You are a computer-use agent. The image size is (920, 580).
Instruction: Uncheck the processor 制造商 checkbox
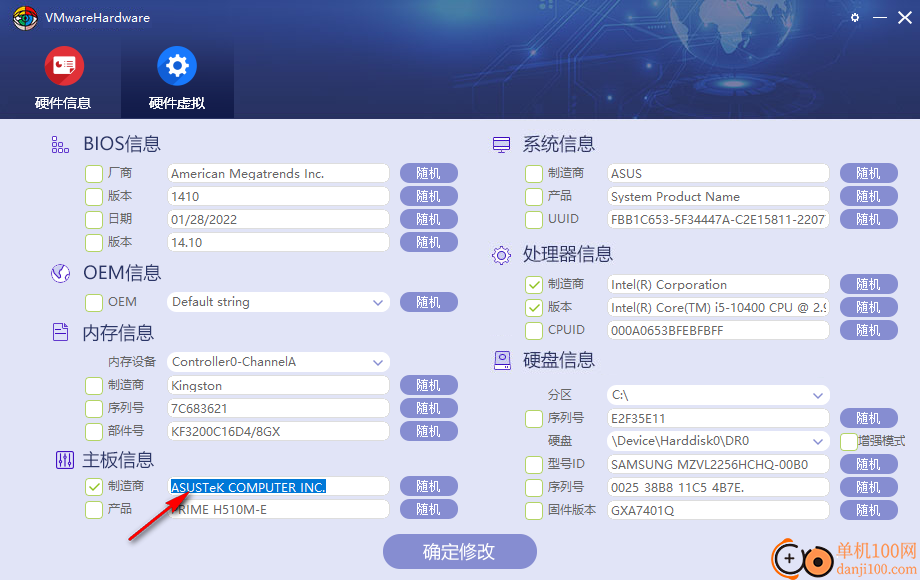click(x=534, y=284)
